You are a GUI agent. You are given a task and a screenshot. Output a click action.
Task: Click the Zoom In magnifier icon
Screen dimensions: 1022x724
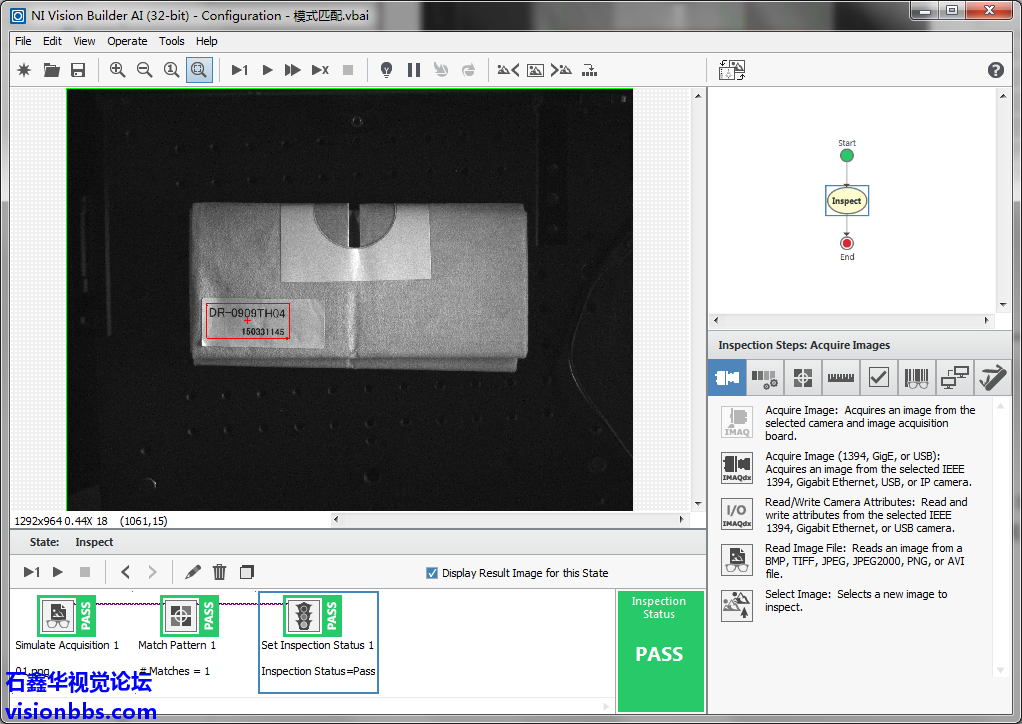[118, 70]
